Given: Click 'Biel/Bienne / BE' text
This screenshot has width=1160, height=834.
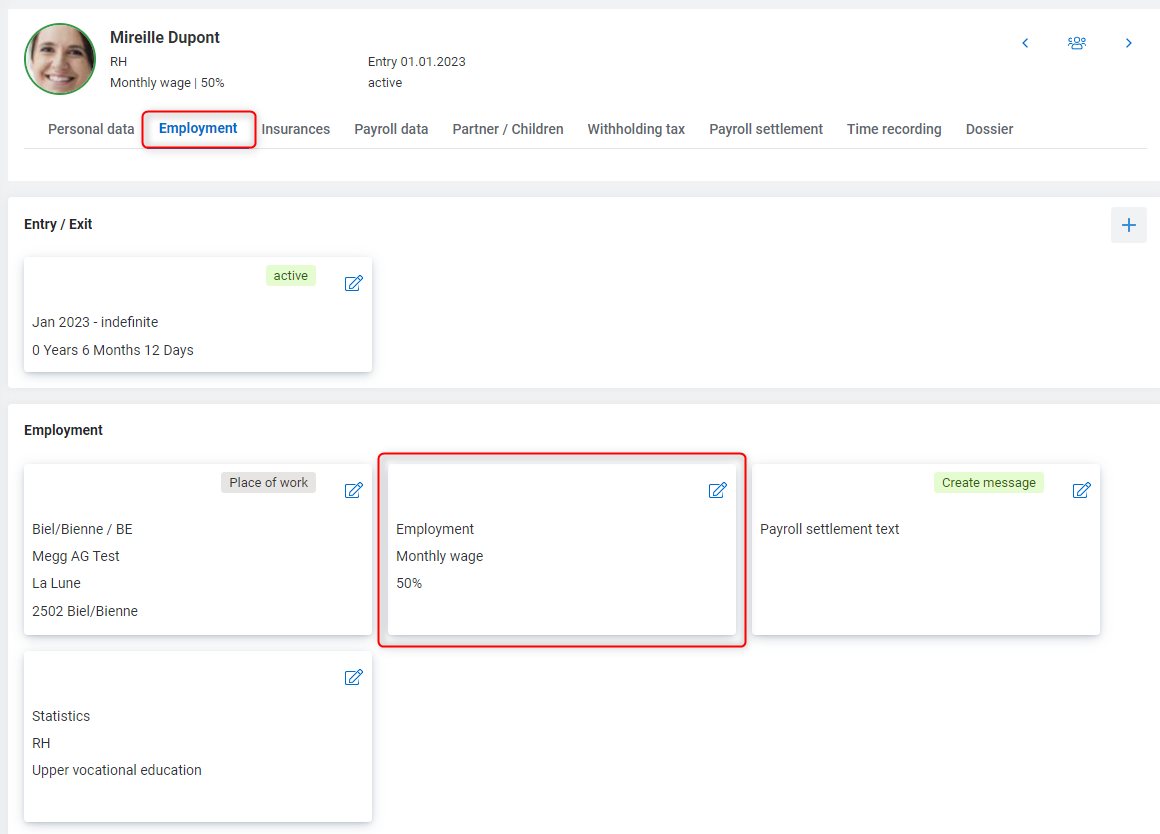Looking at the screenshot, I should coord(82,529).
